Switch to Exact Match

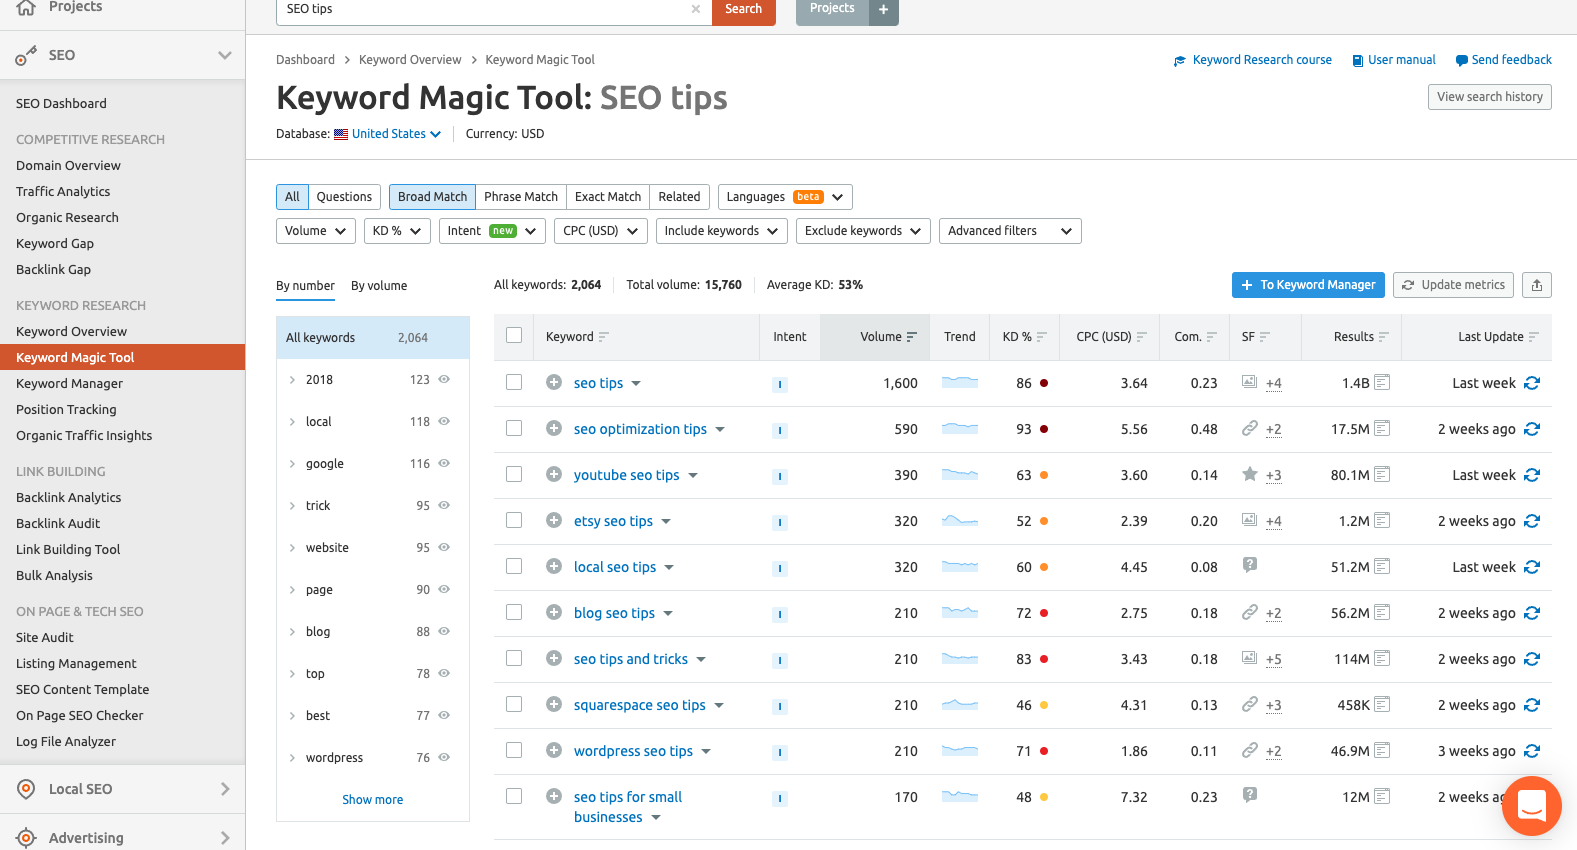pos(608,197)
